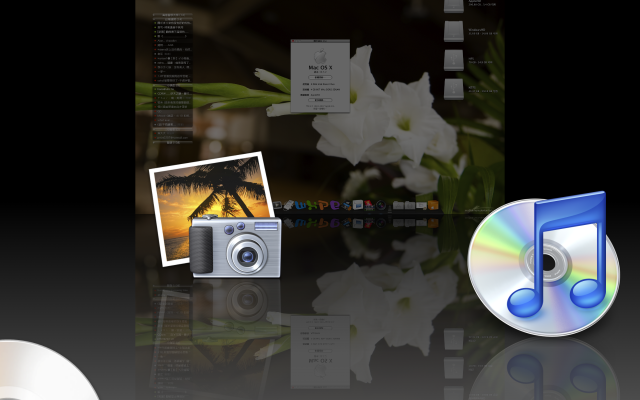Open the iPhoto camera icon

235,247
